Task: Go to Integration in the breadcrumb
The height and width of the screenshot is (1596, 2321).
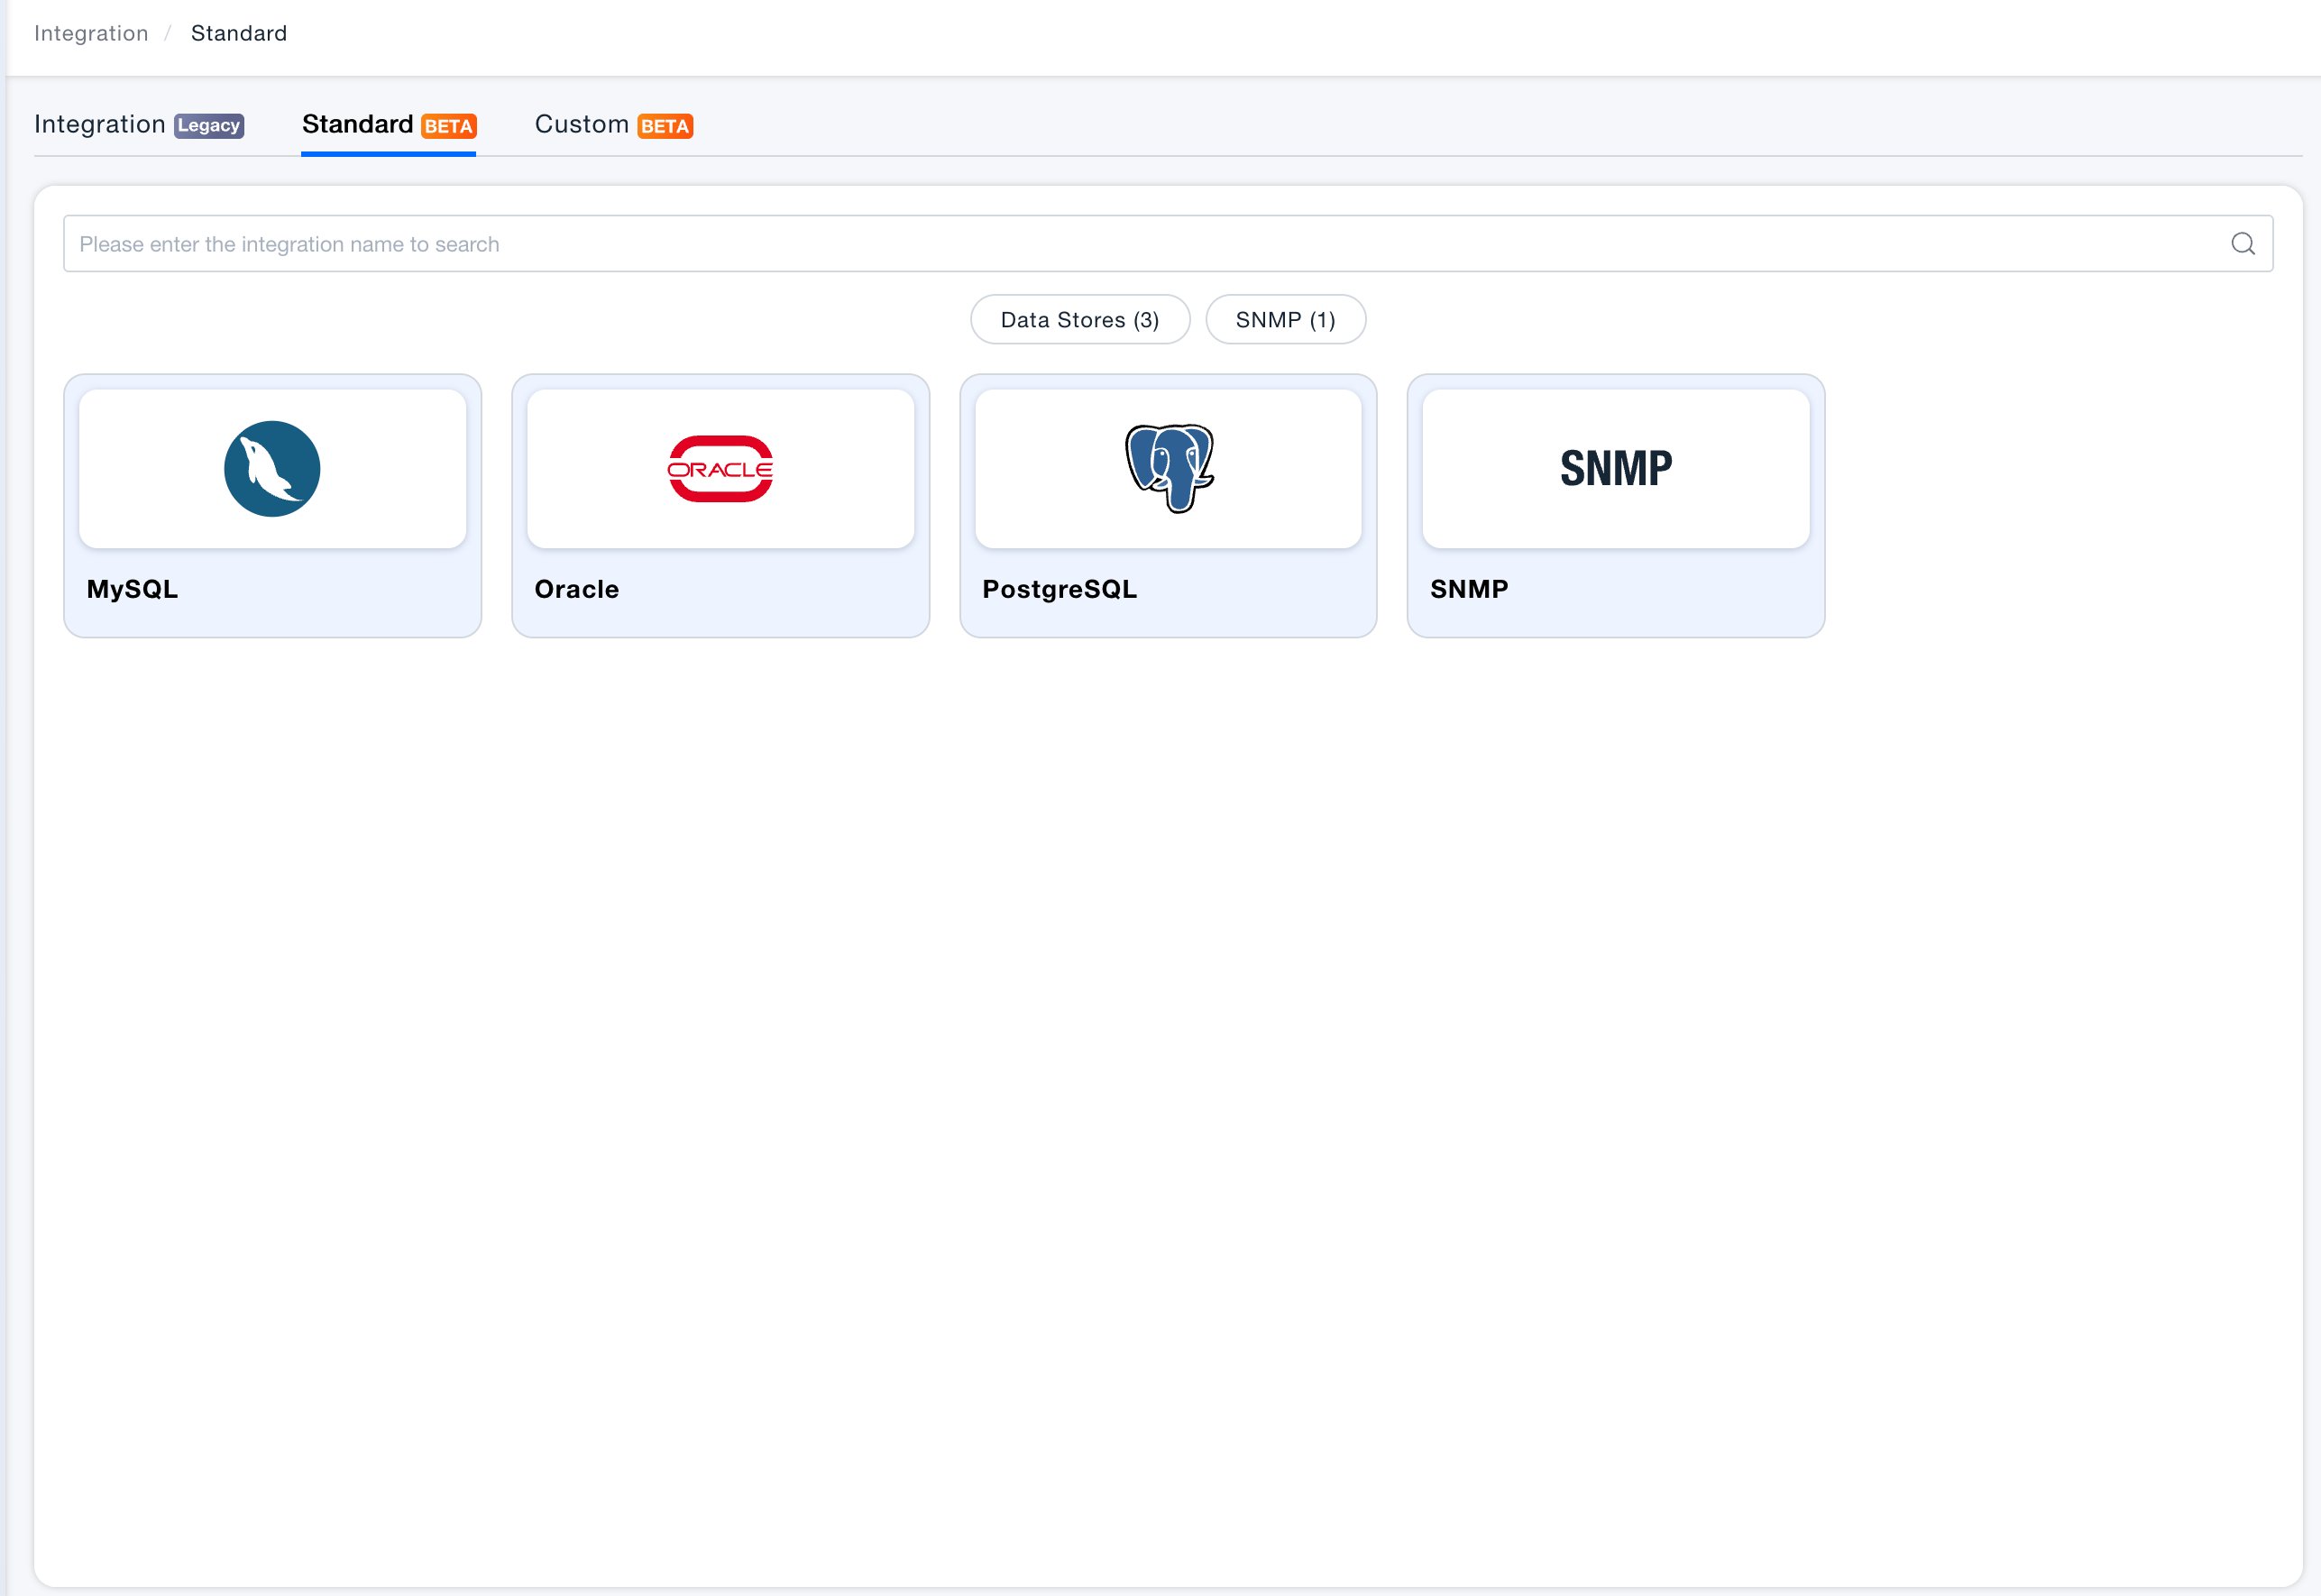Action: tap(91, 33)
